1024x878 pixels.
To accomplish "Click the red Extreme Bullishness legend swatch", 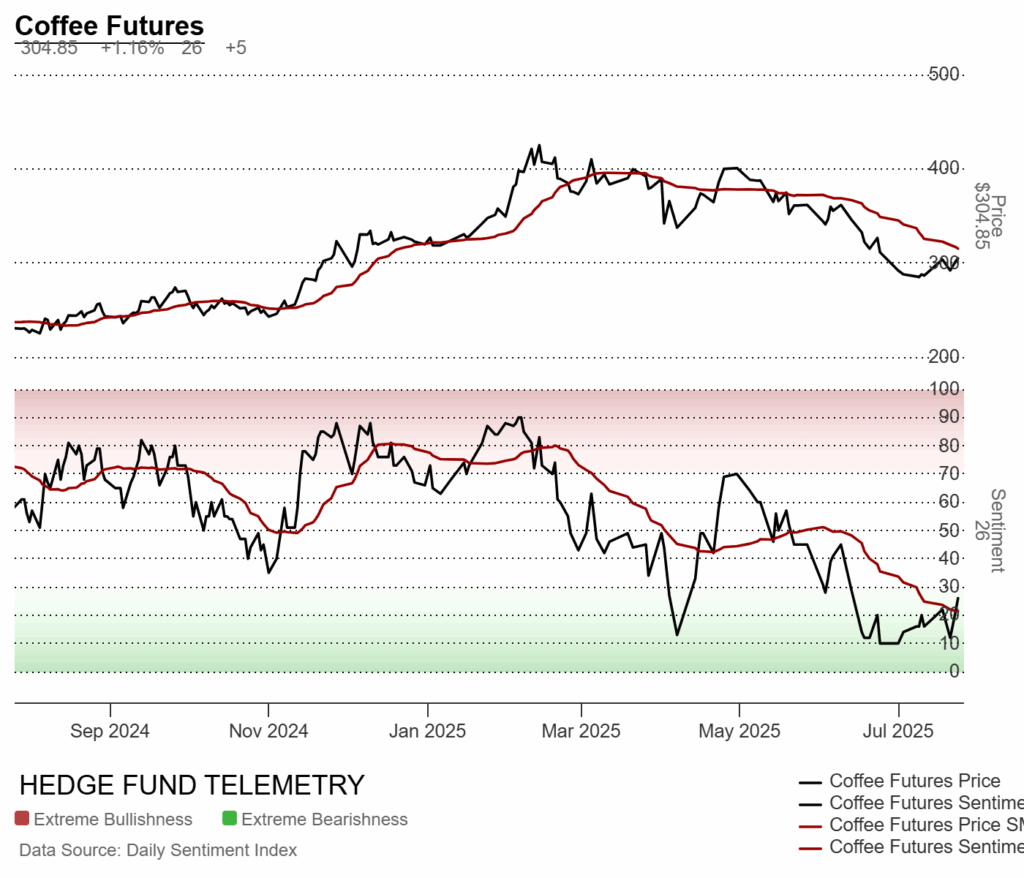I will (22, 818).
